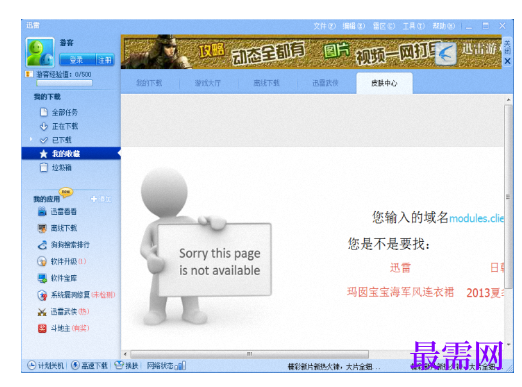Open the red 迅雷 suggestion link
Screen dimensions: 522x387
coord(400,268)
